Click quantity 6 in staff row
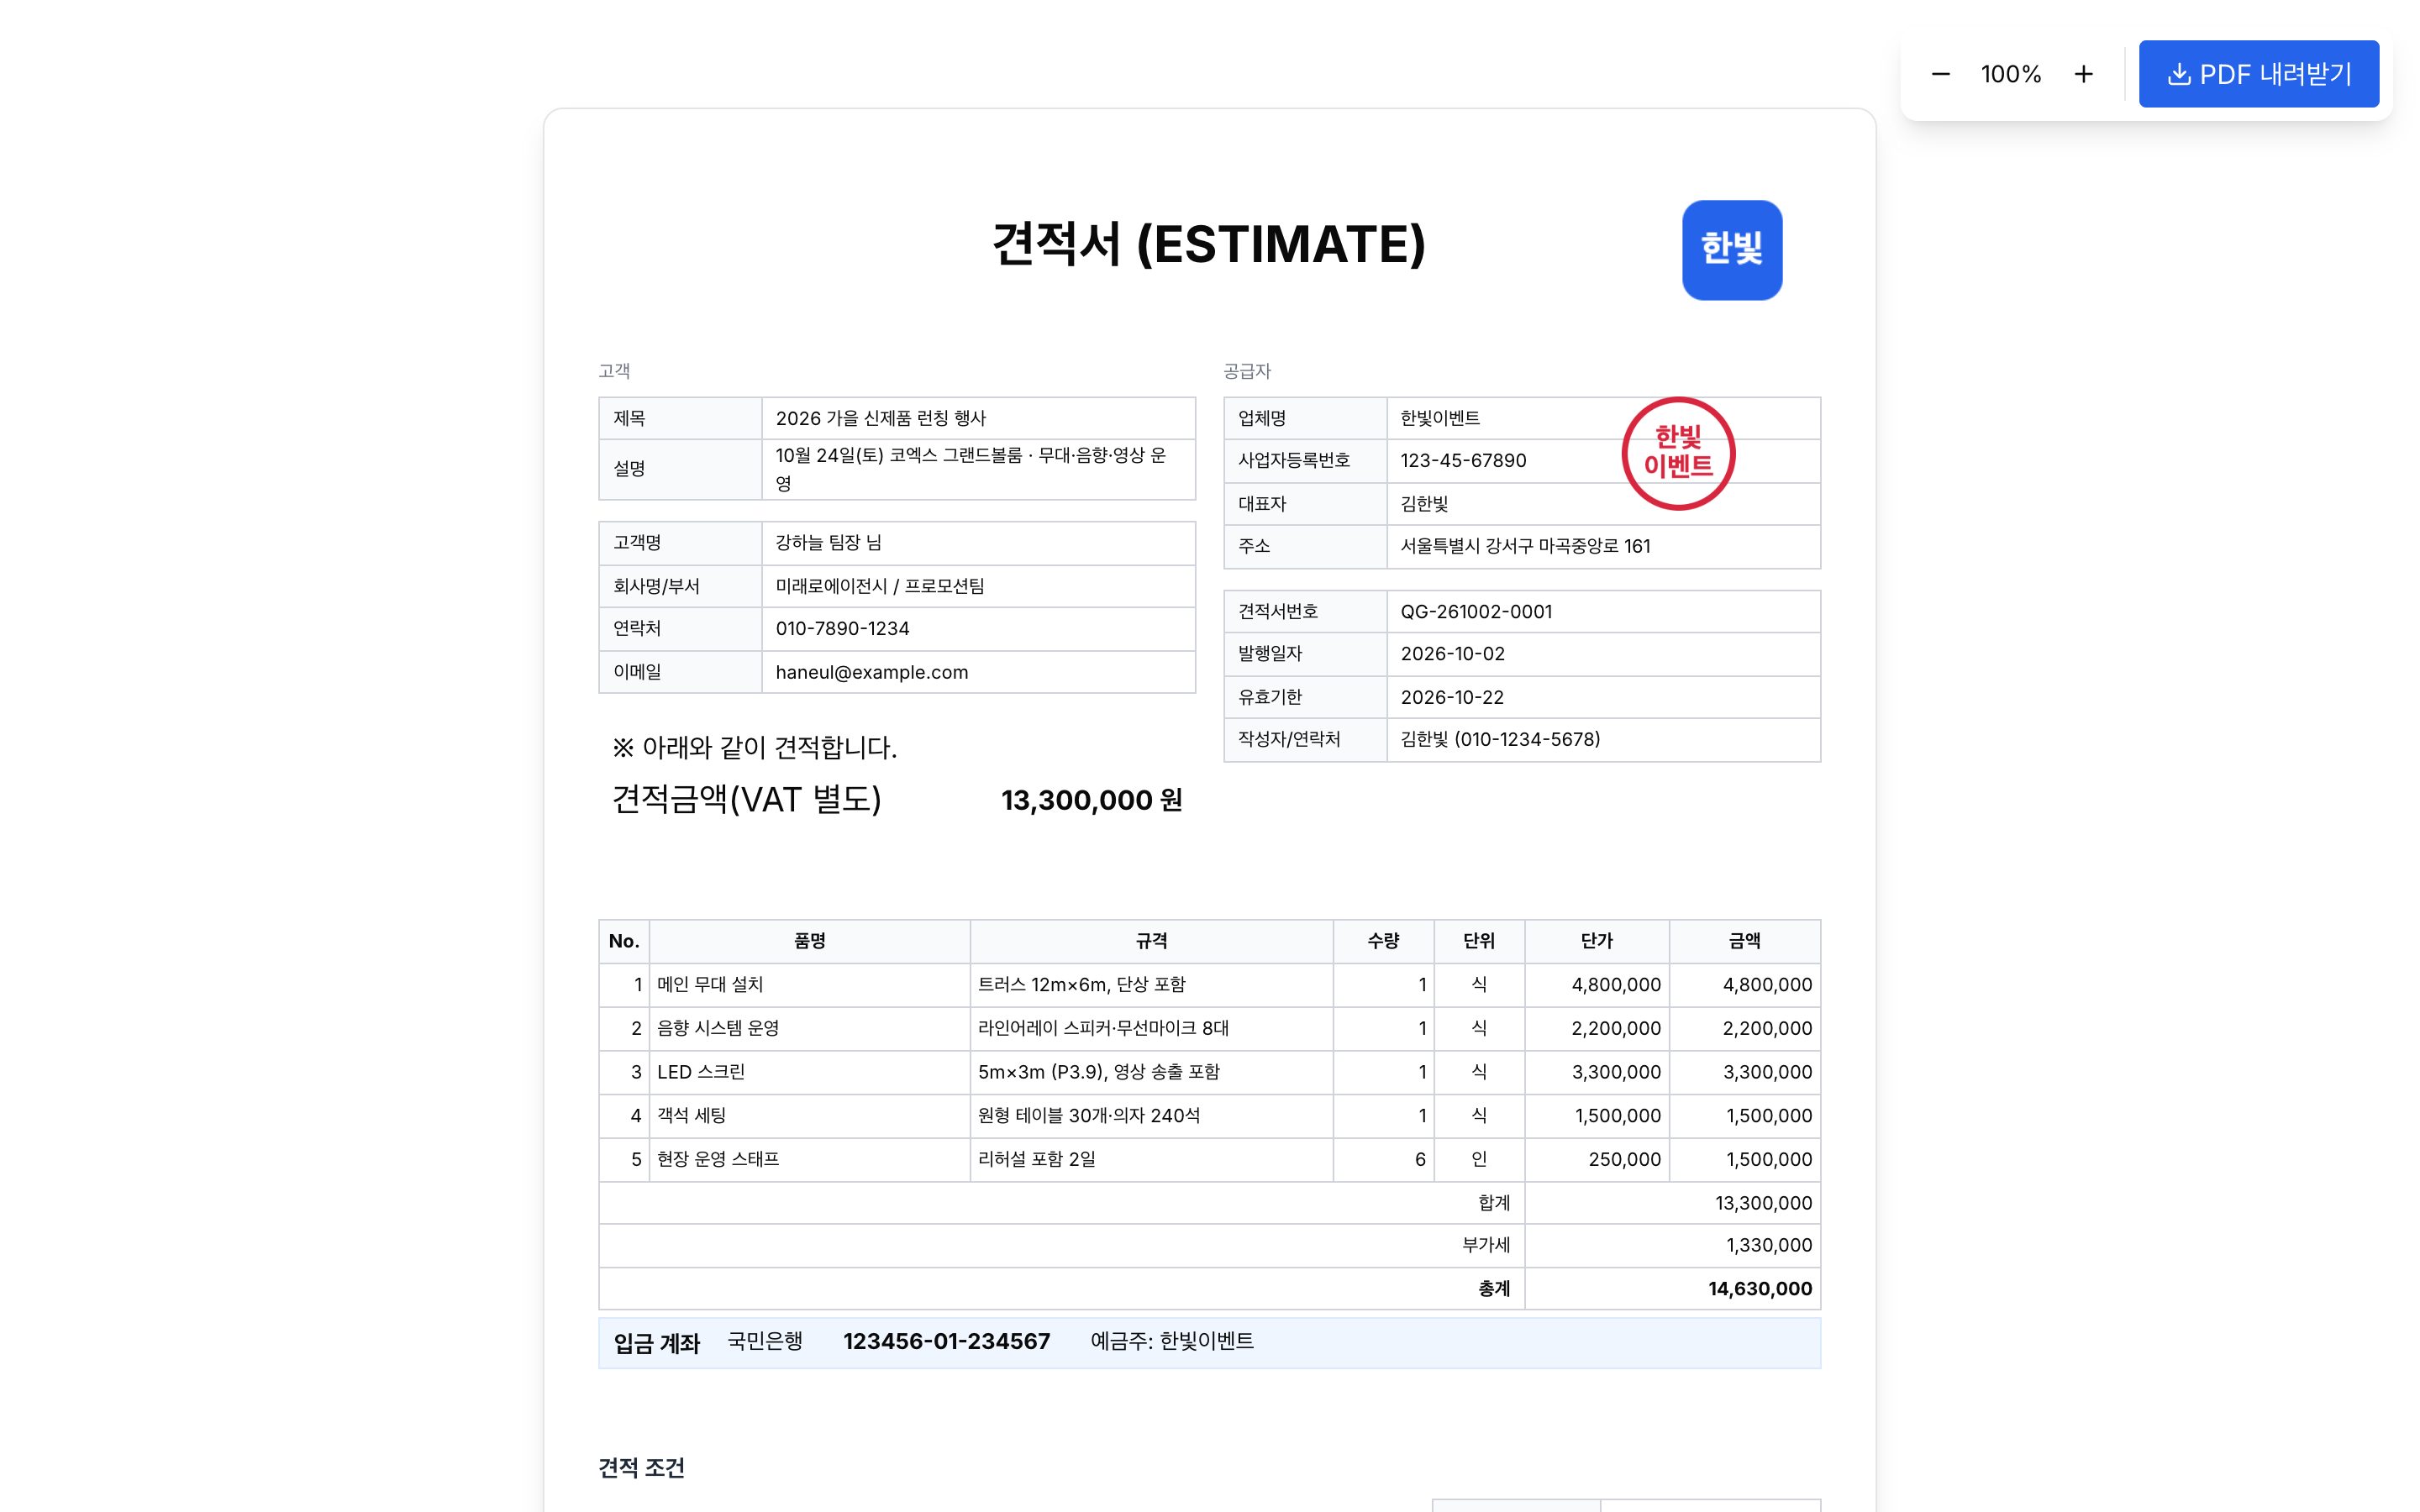 pyautogui.click(x=1420, y=1159)
